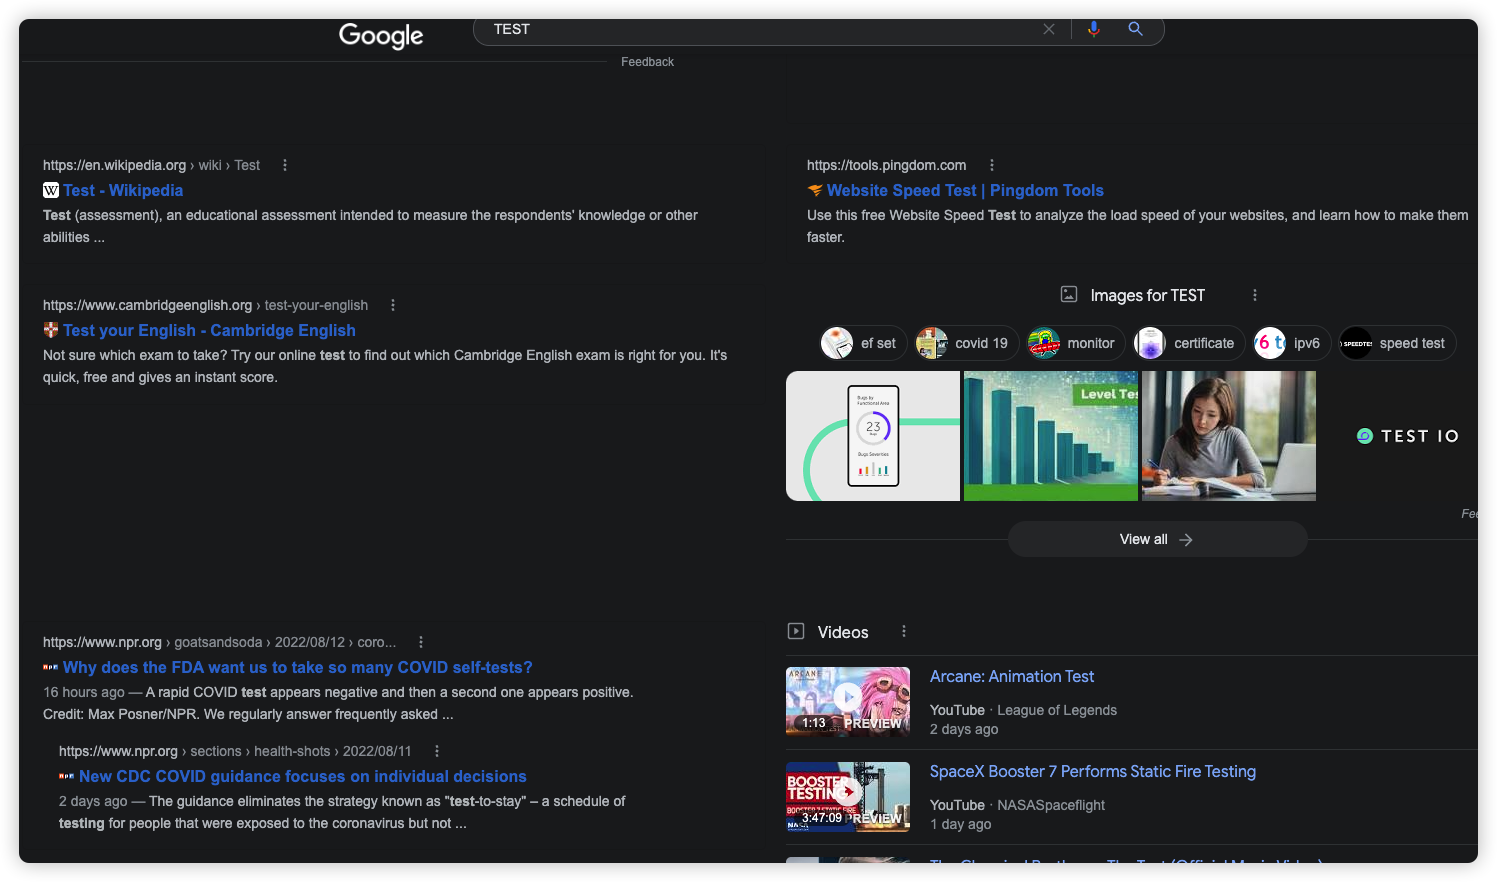This screenshot has width=1497, height=882.
Task: Click the Images for TEST heading
Action: coord(1147,295)
